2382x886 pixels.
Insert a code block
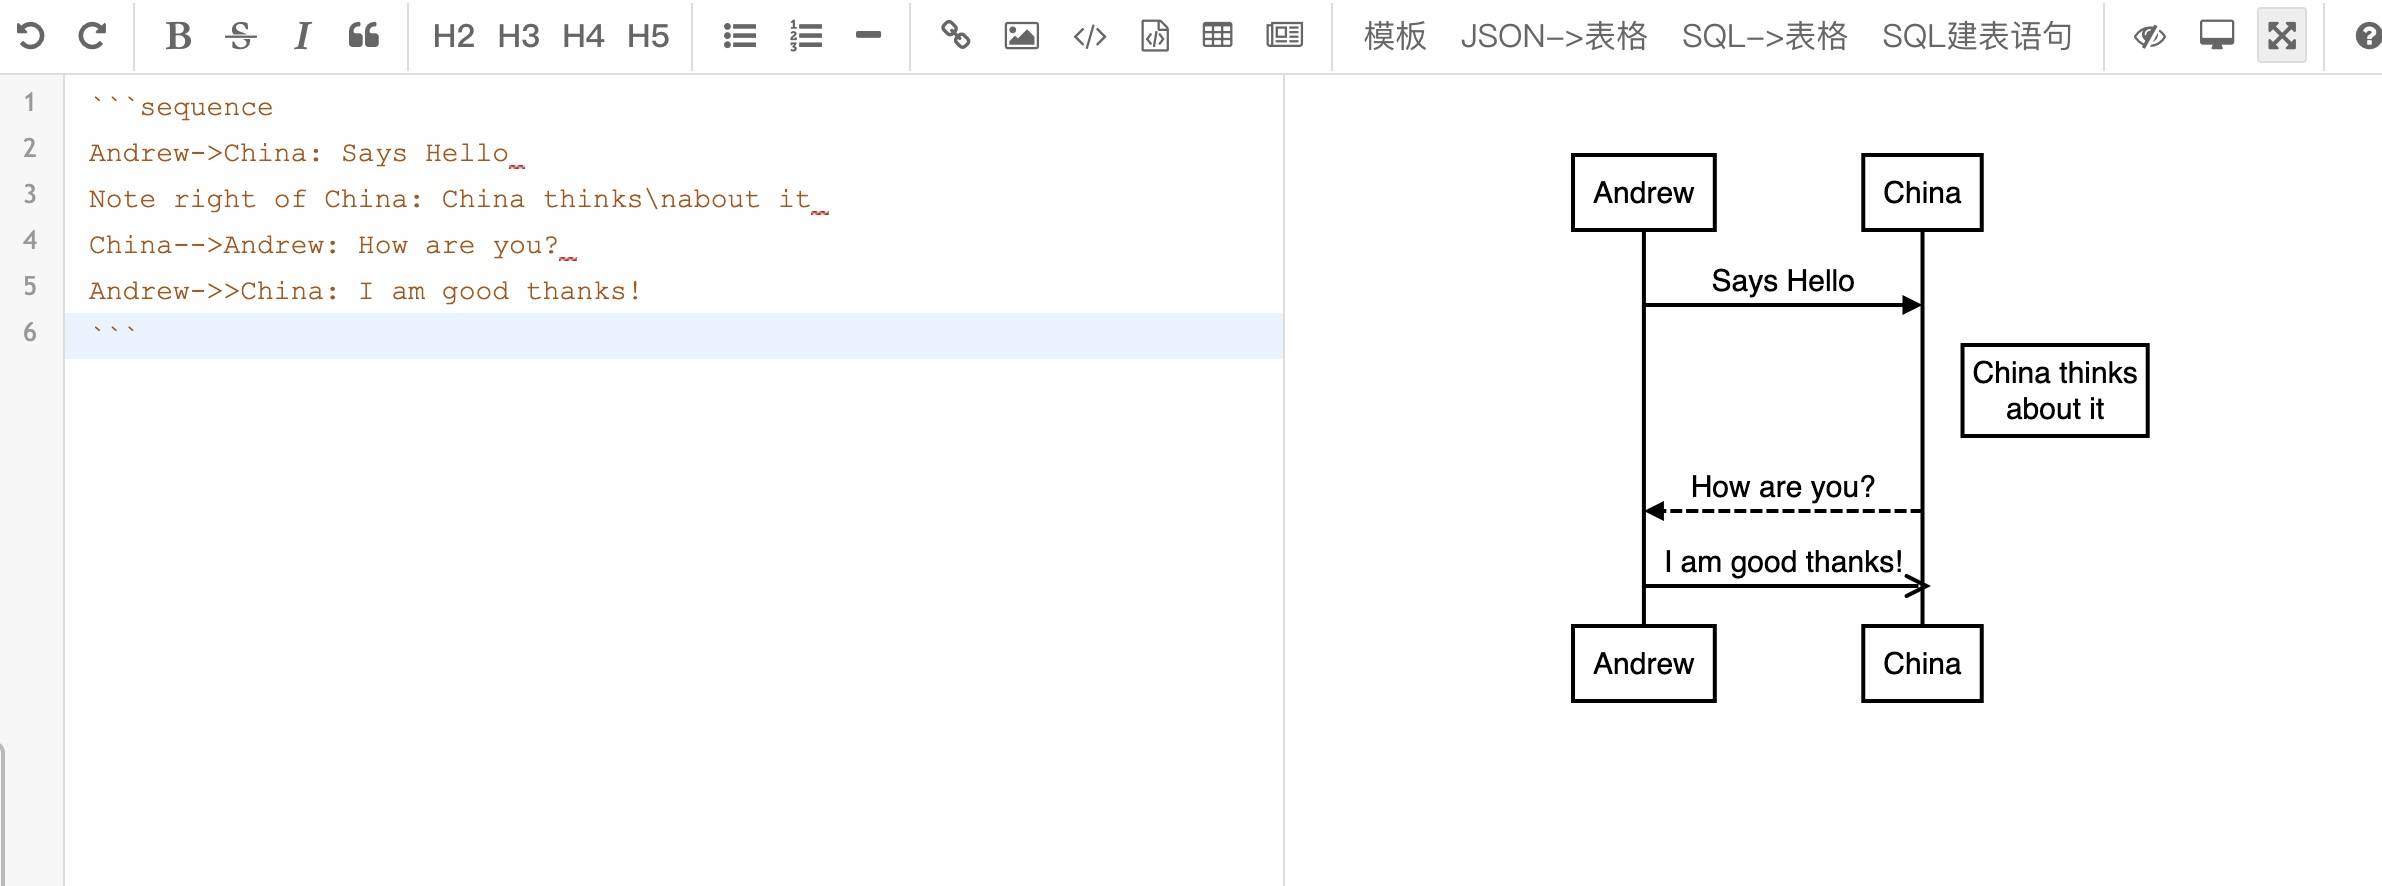point(1155,36)
